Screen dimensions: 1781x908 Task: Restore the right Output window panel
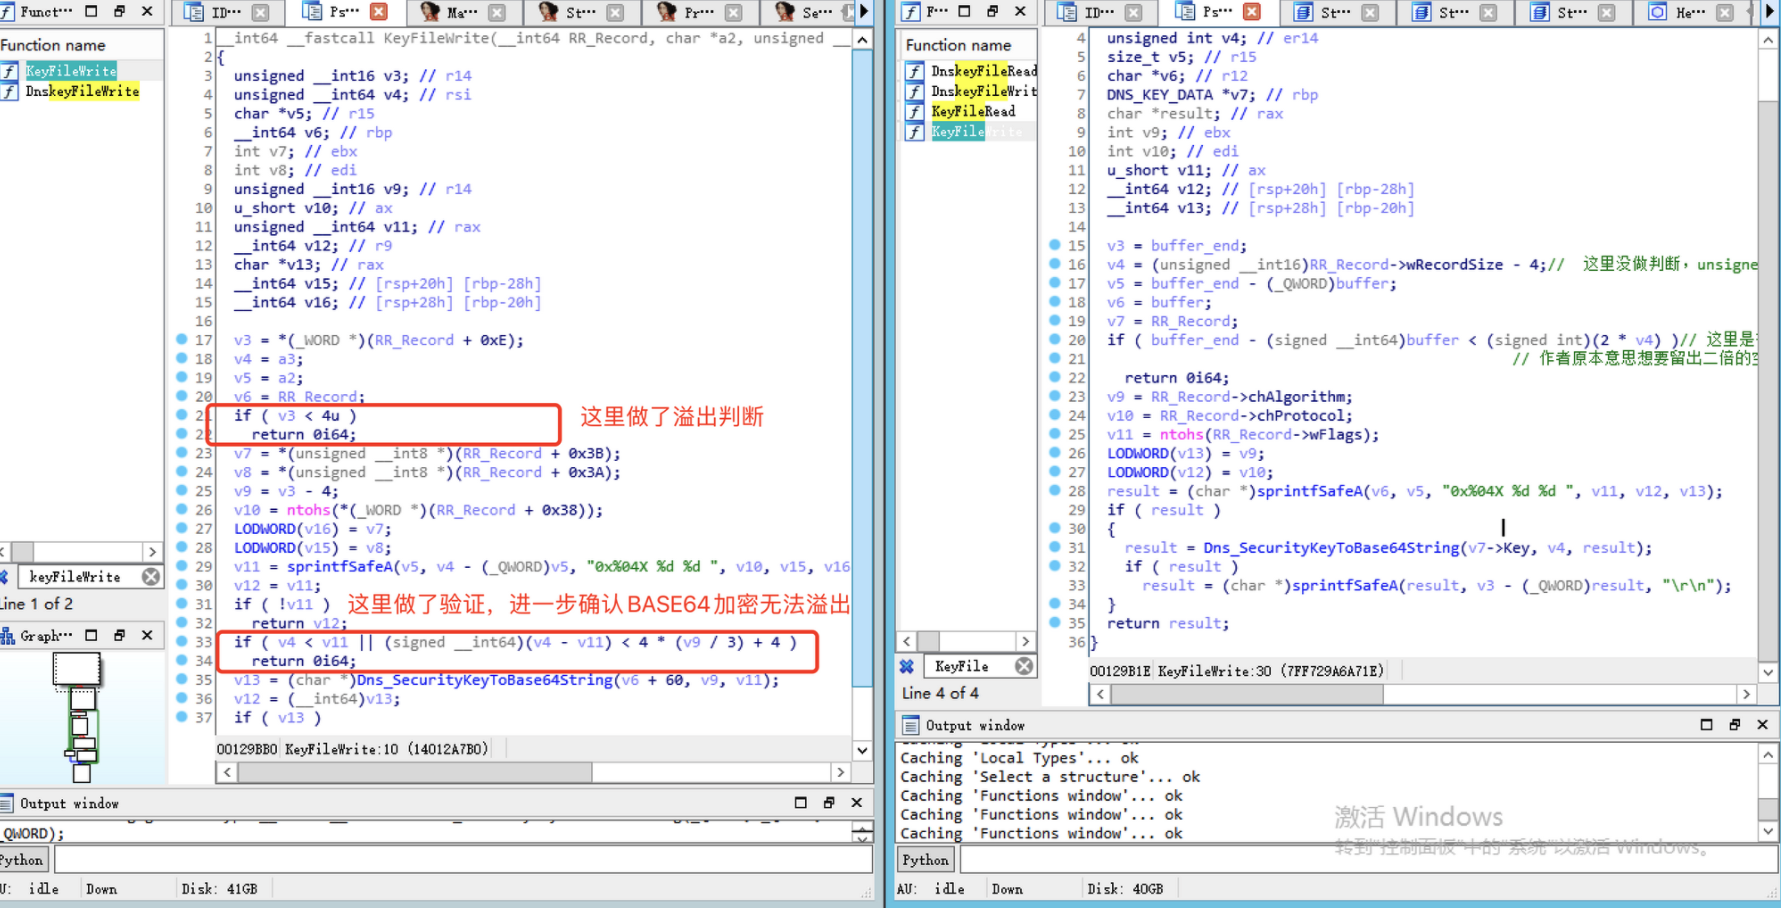1734,724
